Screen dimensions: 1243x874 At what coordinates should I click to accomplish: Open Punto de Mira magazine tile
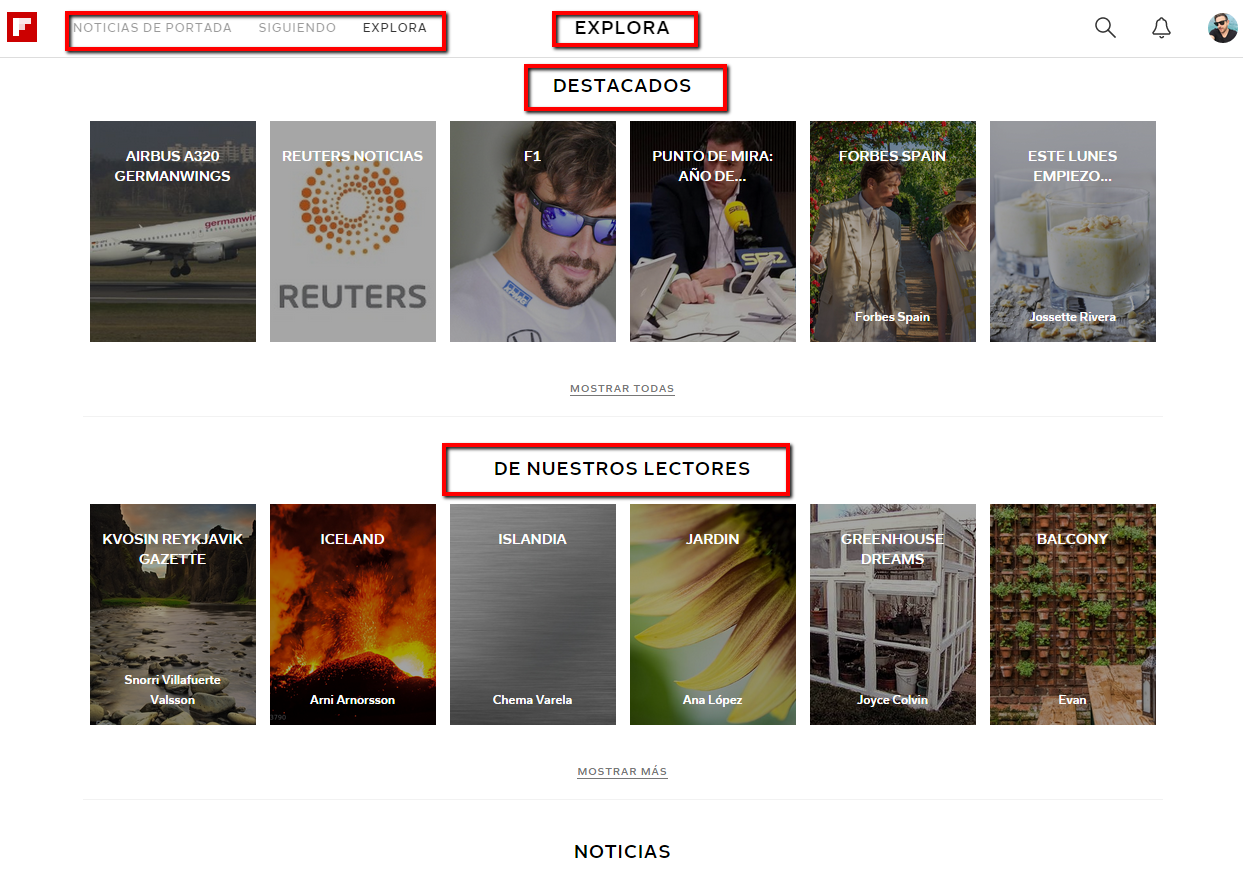pos(713,232)
